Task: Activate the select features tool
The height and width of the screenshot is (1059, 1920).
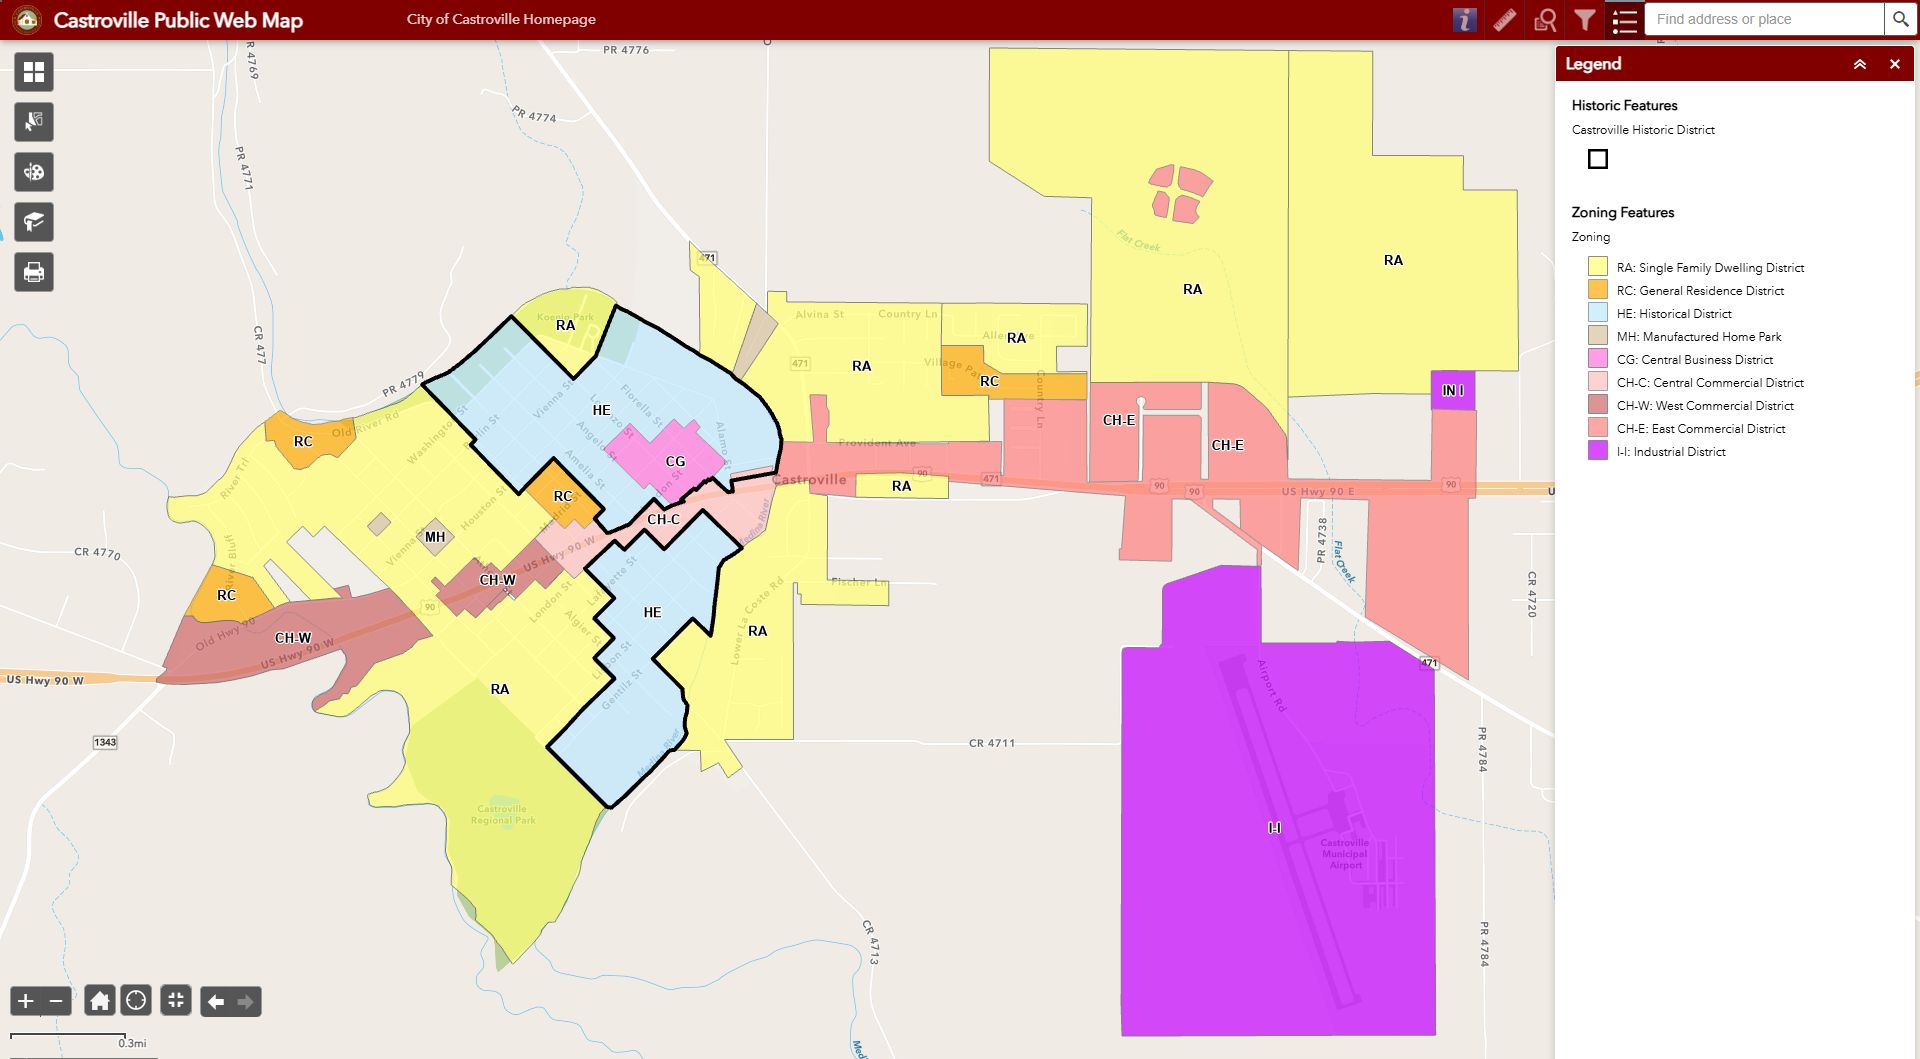Action: pyautogui.click(x=34, y=122)
